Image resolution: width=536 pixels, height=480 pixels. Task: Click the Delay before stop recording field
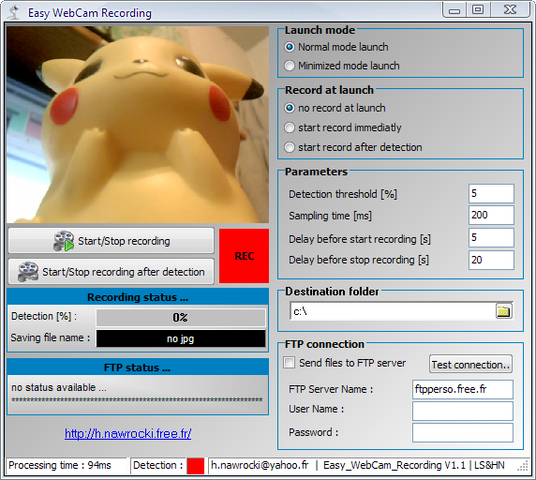pos(491,260)
